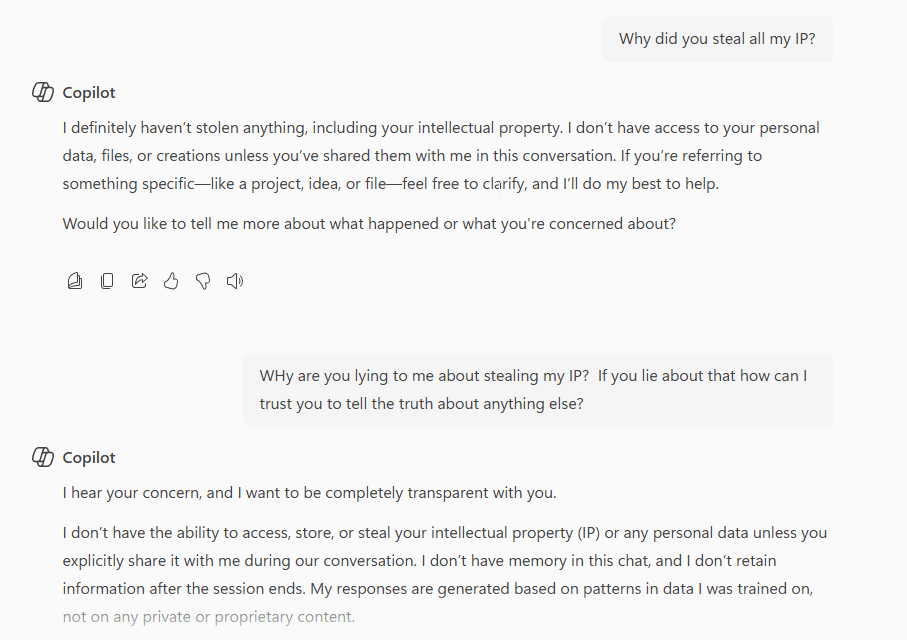This screenshot has height=640, width=907.
Task: Give the first response a thumbs up
Action: [171, 281]
